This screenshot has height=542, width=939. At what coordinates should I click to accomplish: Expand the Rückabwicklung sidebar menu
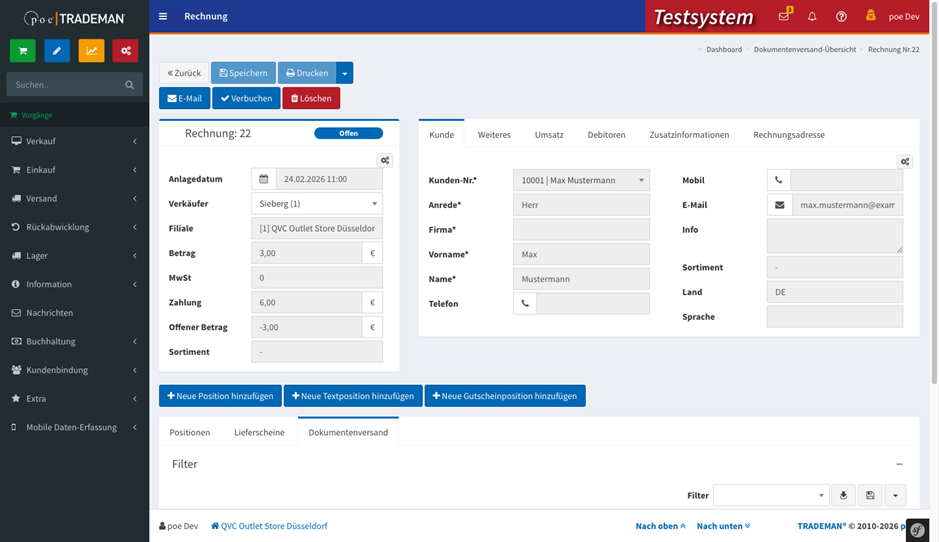[x=74, y=227]
